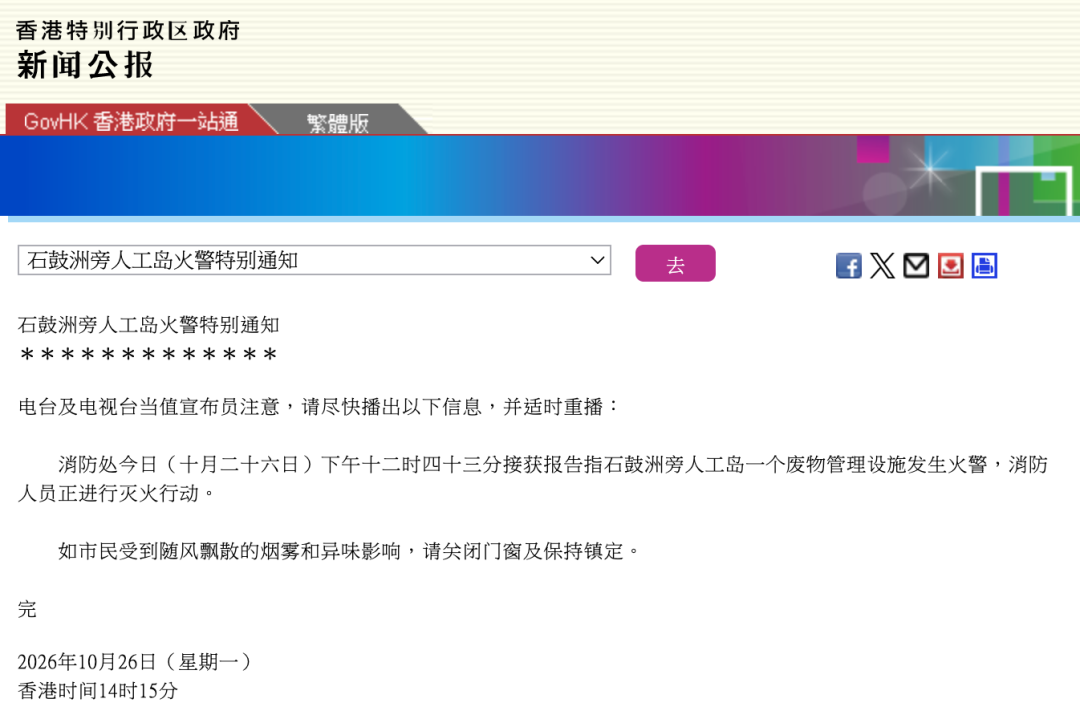Click the purple 去 go button

tap(675, 263)
